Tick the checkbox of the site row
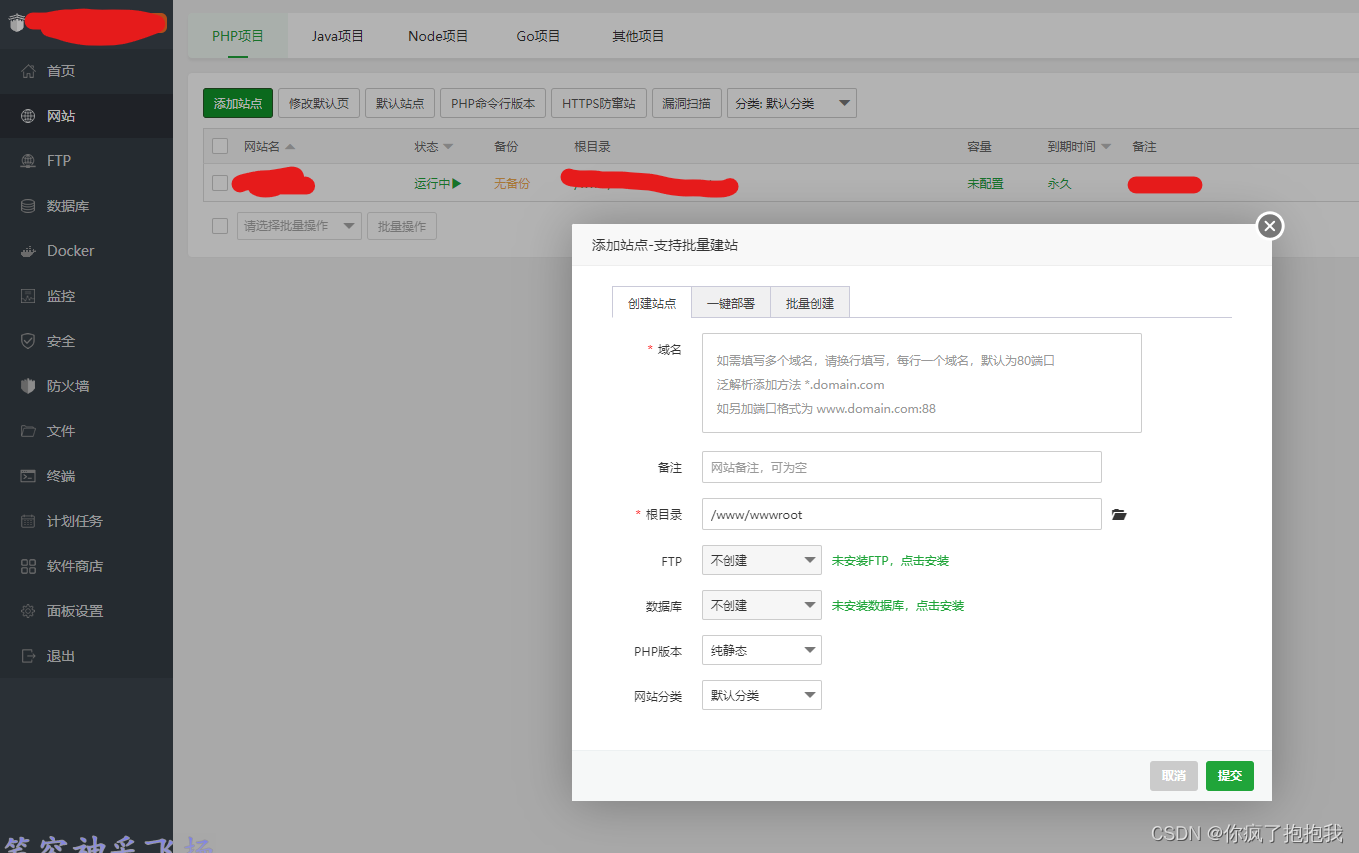The height and width of the screenshot is (853, 1359). tap(220, 183)
